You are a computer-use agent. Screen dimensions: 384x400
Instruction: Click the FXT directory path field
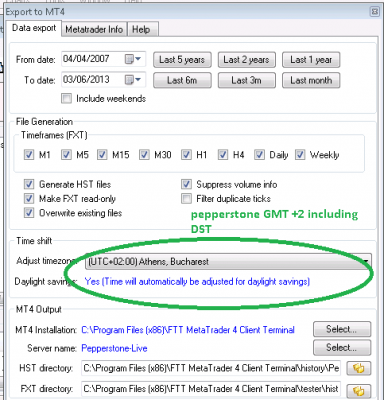[211, 389]
